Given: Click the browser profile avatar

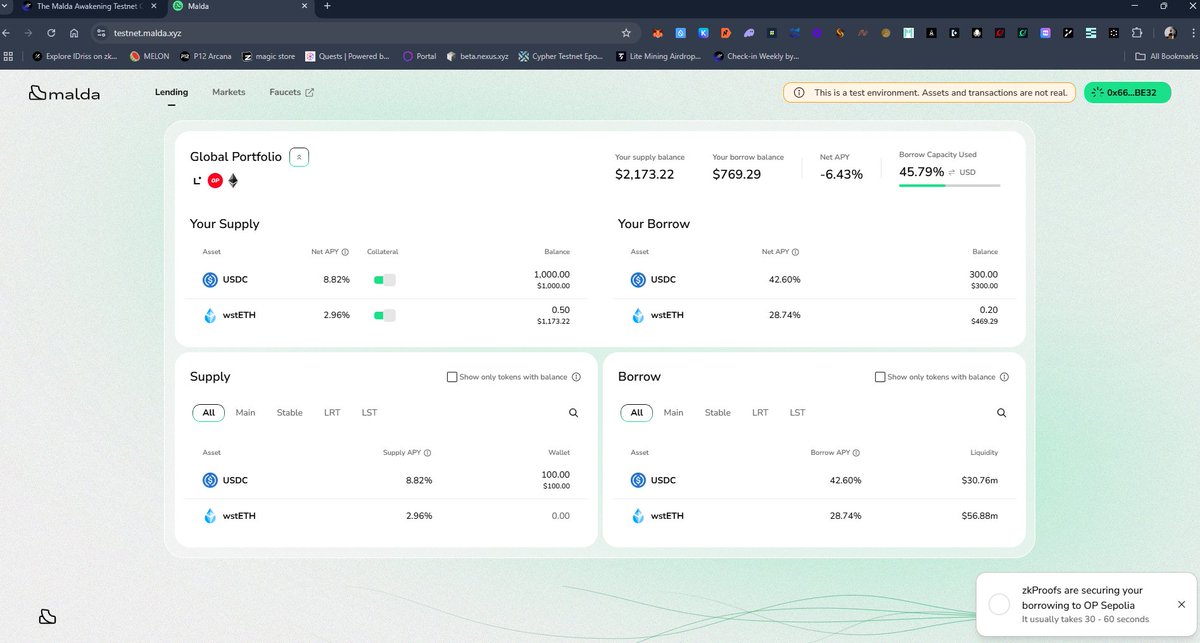Looking at the screenshot, I should click(x=1170, y=32).
